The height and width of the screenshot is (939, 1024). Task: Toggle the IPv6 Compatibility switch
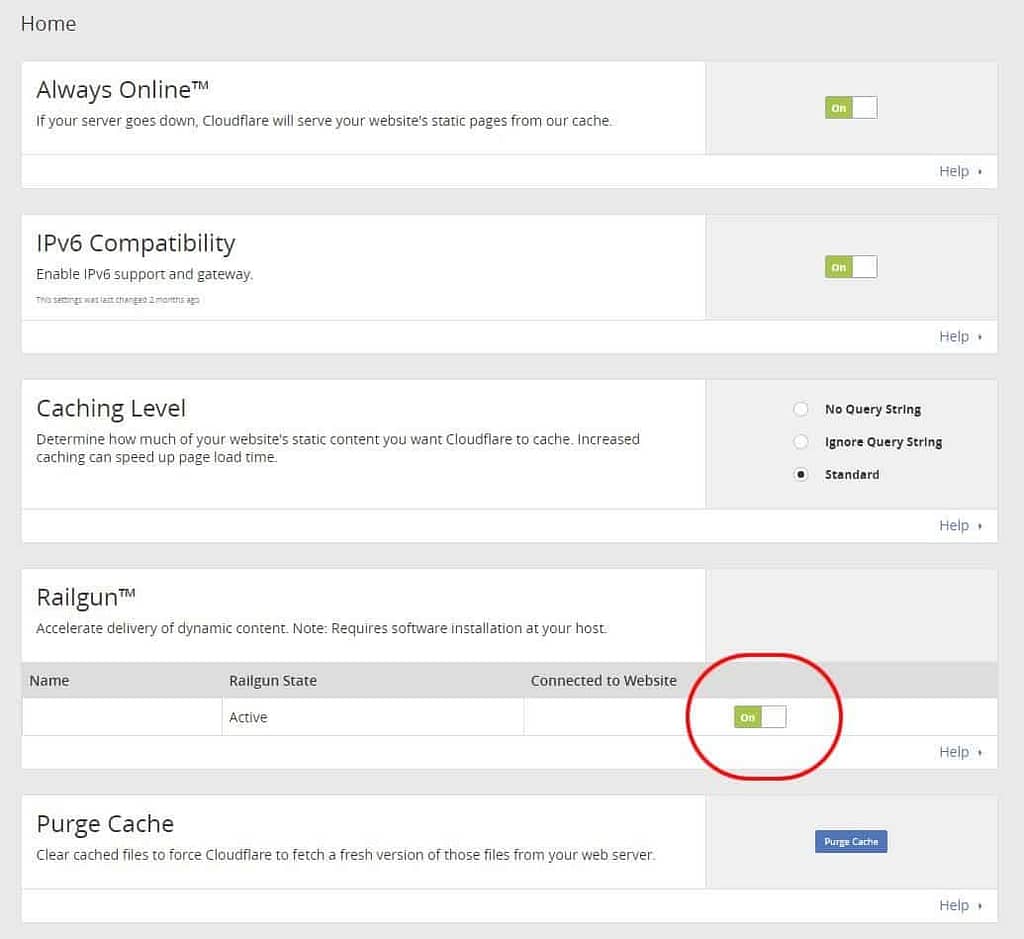coord(851,267)
